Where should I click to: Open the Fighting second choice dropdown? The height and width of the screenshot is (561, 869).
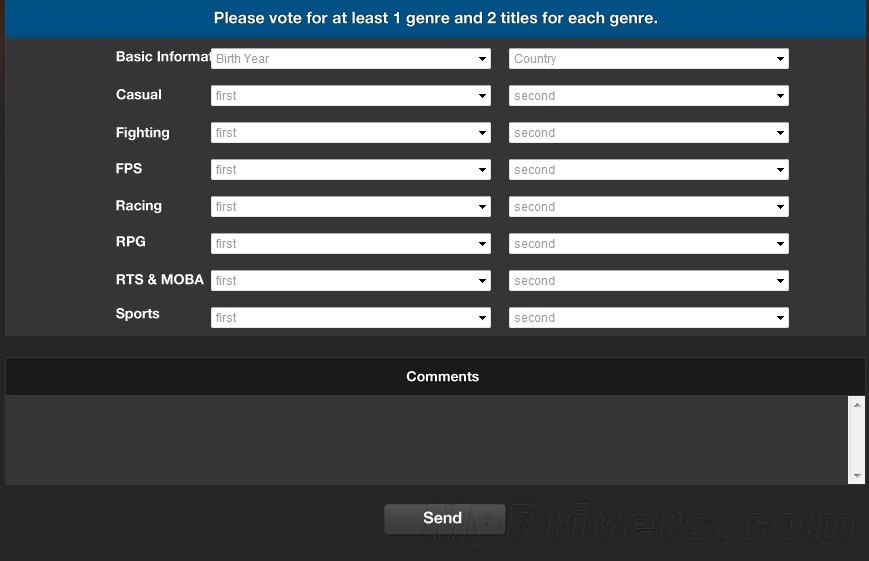pyautogui.click(x=648, y=133)
